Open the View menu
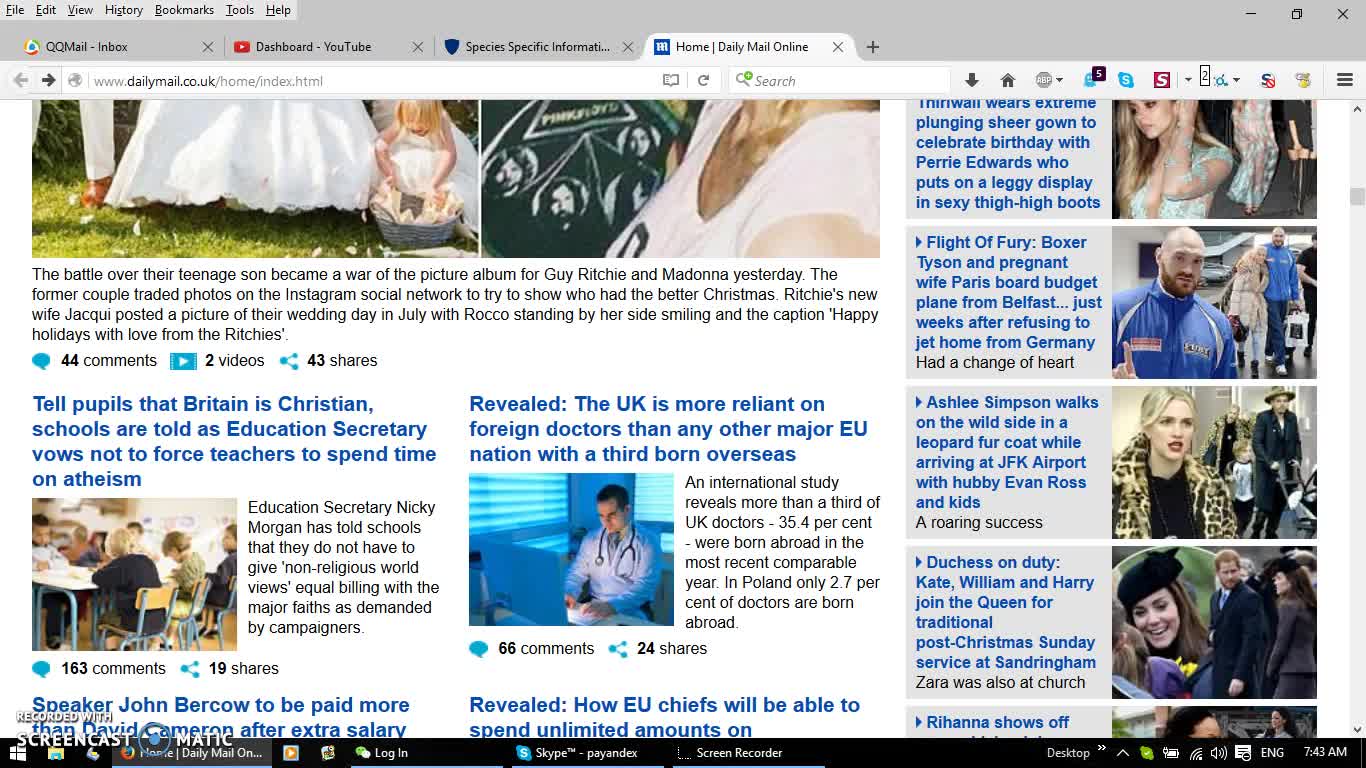The width and height of the screenshot is (1366, 768). [x=80, y=10]
